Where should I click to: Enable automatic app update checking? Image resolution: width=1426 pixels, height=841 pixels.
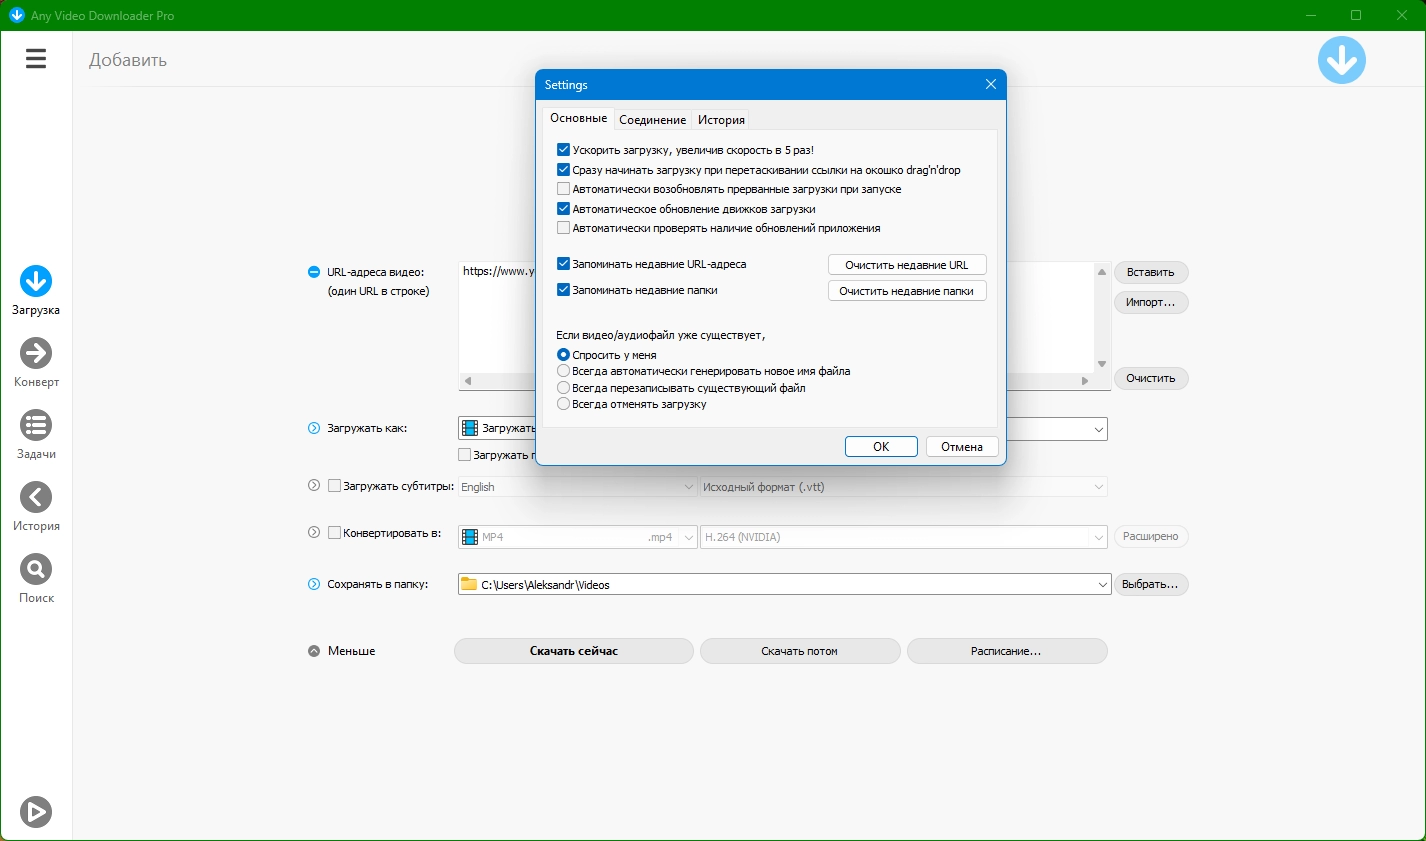[563, 228]
